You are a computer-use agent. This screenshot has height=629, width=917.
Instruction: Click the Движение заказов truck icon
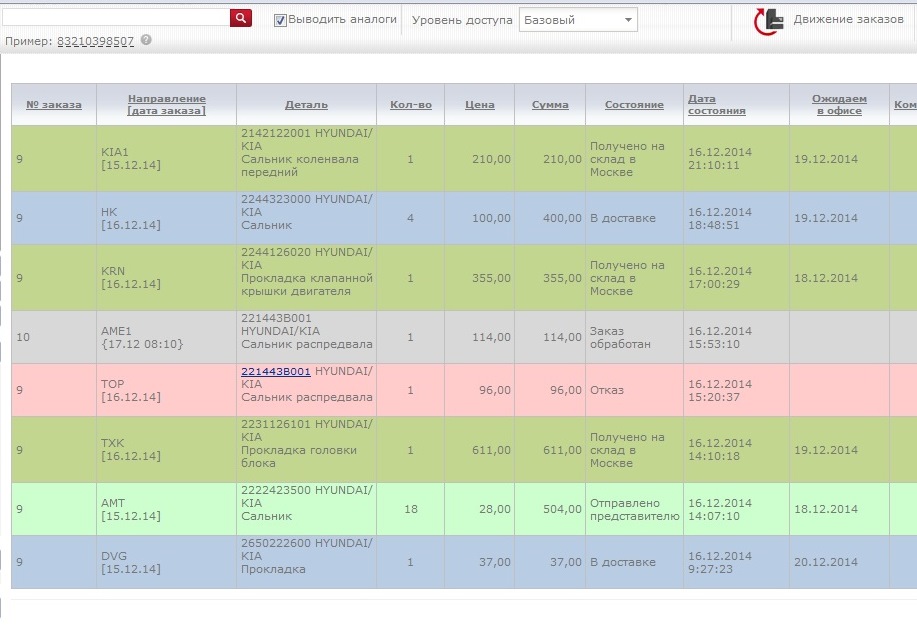768,20
